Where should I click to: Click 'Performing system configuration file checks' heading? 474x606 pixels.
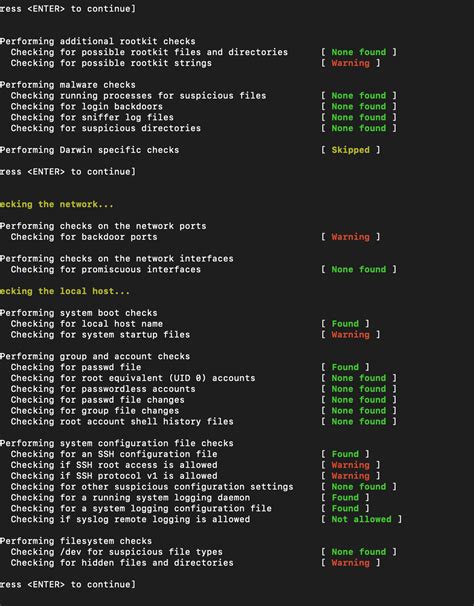pos(116,443)
